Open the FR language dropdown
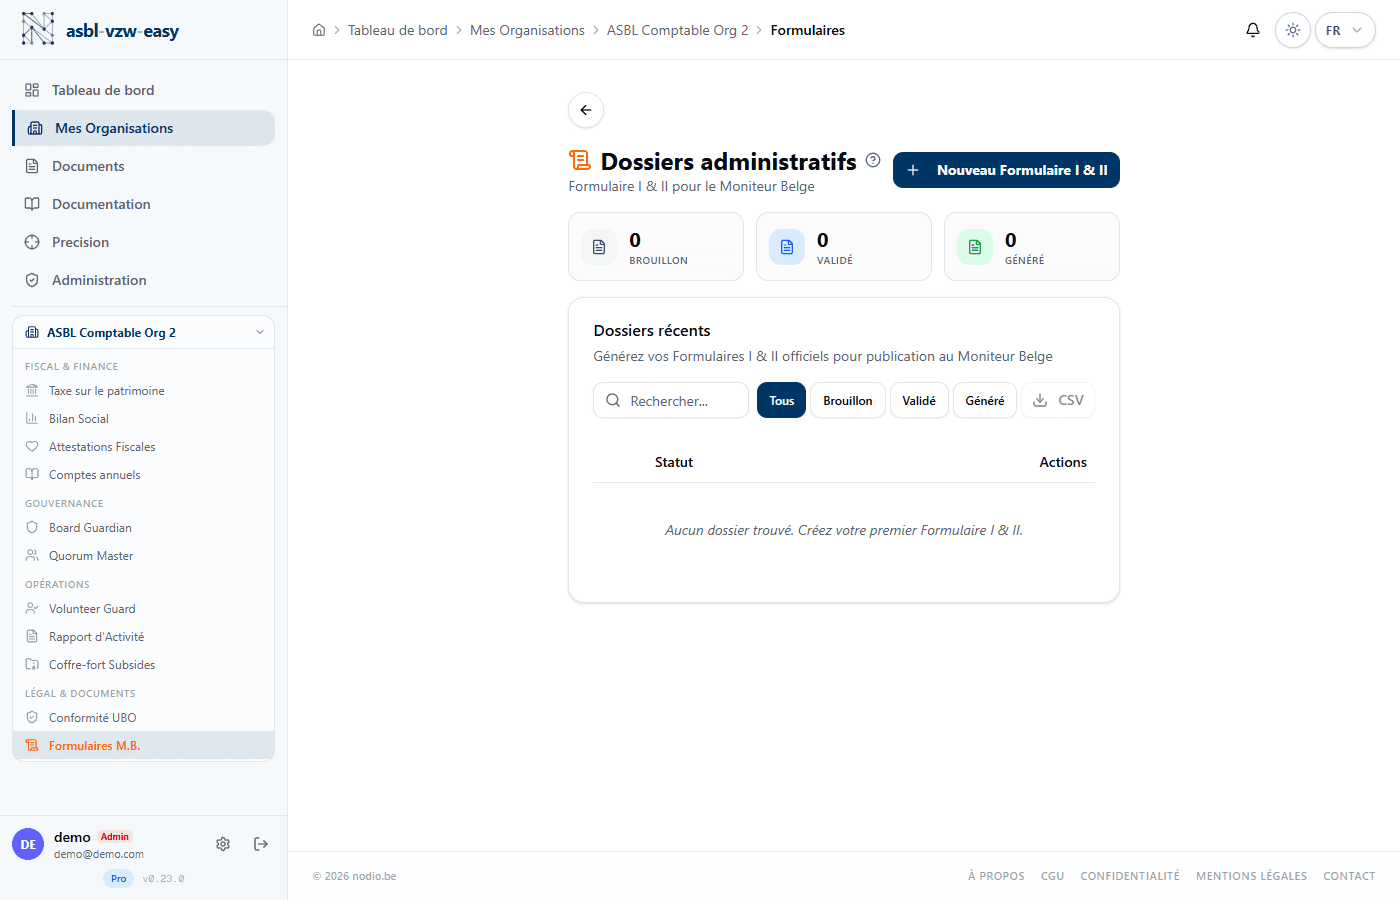 (x=1345, y=30)
